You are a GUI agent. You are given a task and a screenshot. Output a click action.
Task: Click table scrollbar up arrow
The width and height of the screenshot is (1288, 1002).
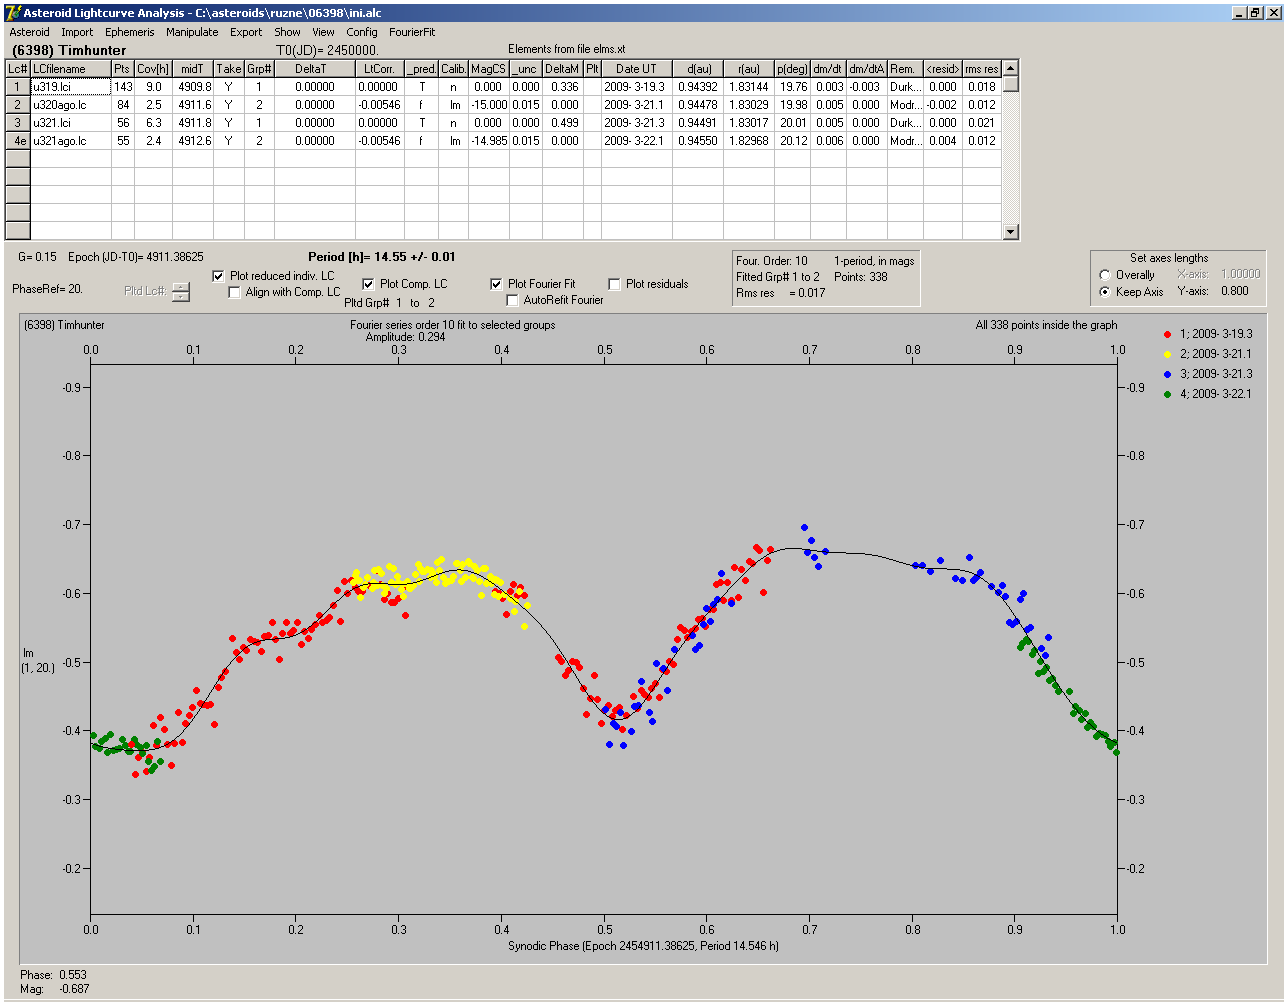pyautogui.click(x=1011, y=68)
